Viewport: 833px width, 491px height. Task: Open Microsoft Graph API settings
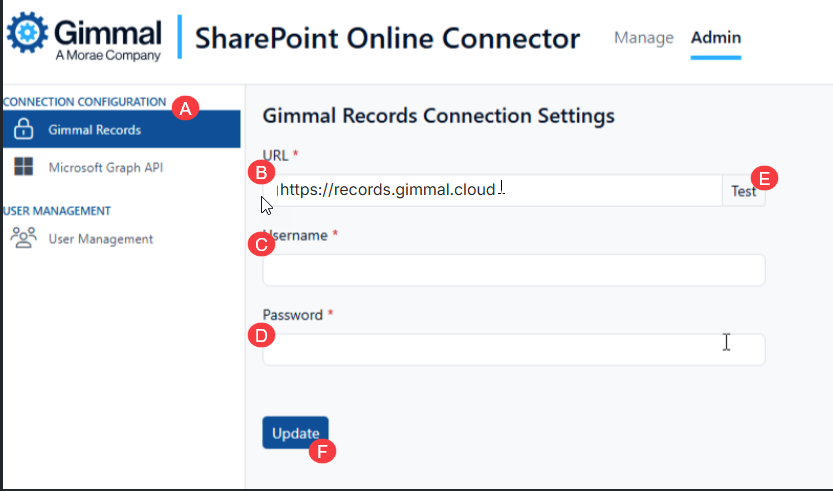tap(105, 167)
